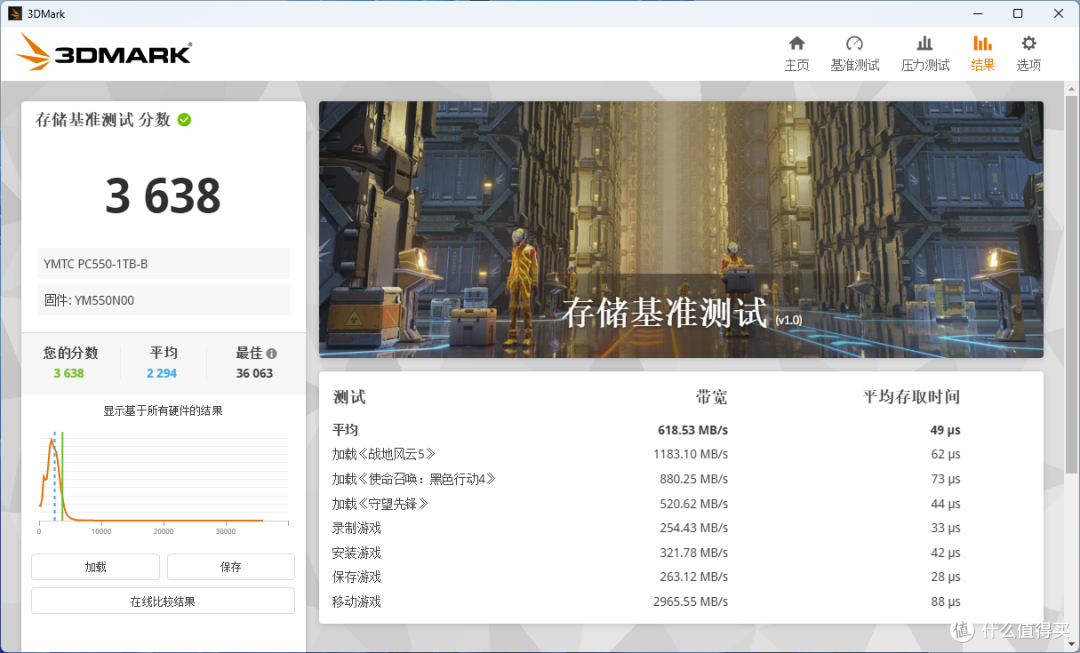Minimize the 3DMark window
This screenshot has width=1080, height=653.
[x=977, y=14]
